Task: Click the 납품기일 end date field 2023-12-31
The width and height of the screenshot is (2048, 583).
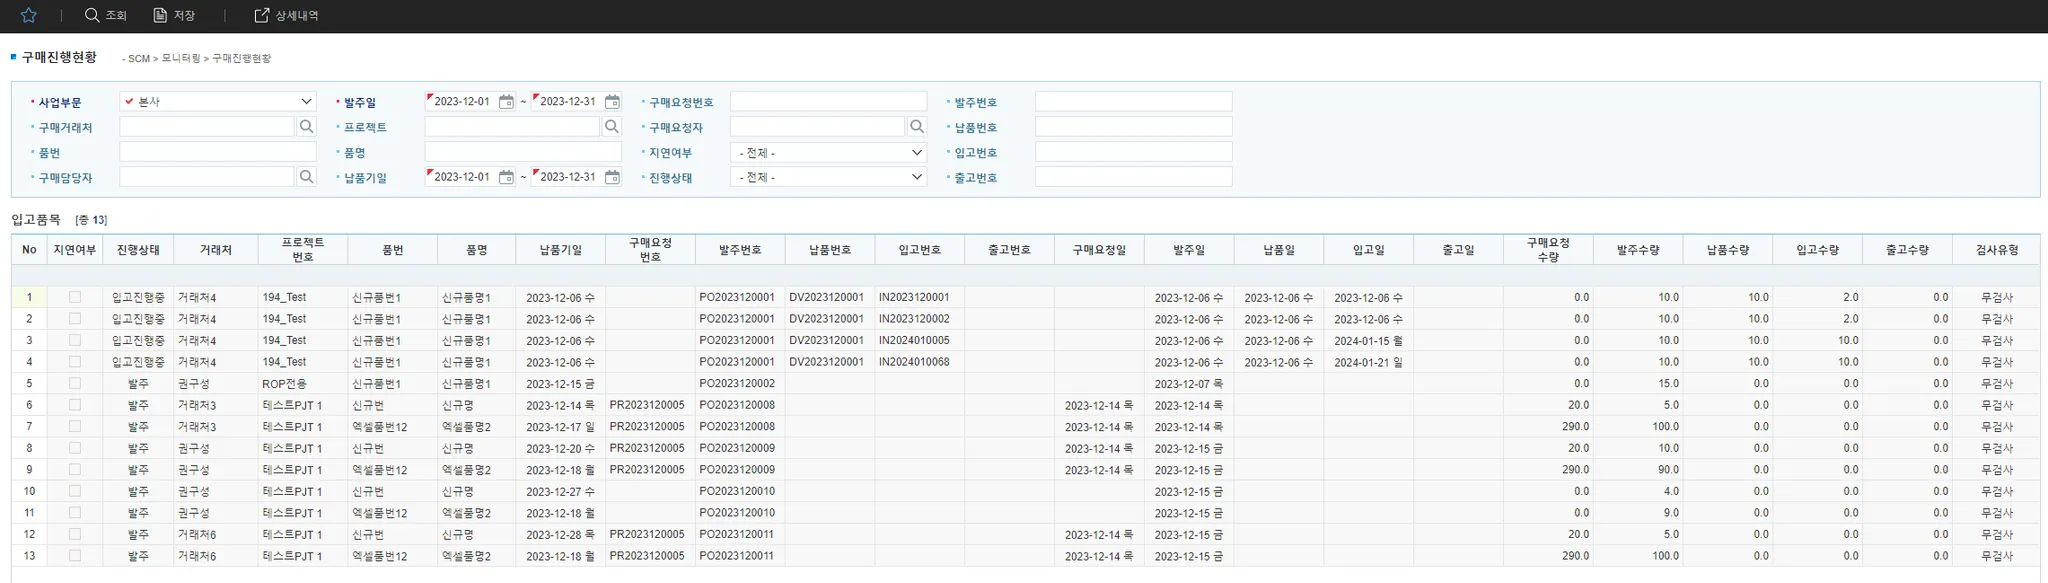Action: click(568, 177)
